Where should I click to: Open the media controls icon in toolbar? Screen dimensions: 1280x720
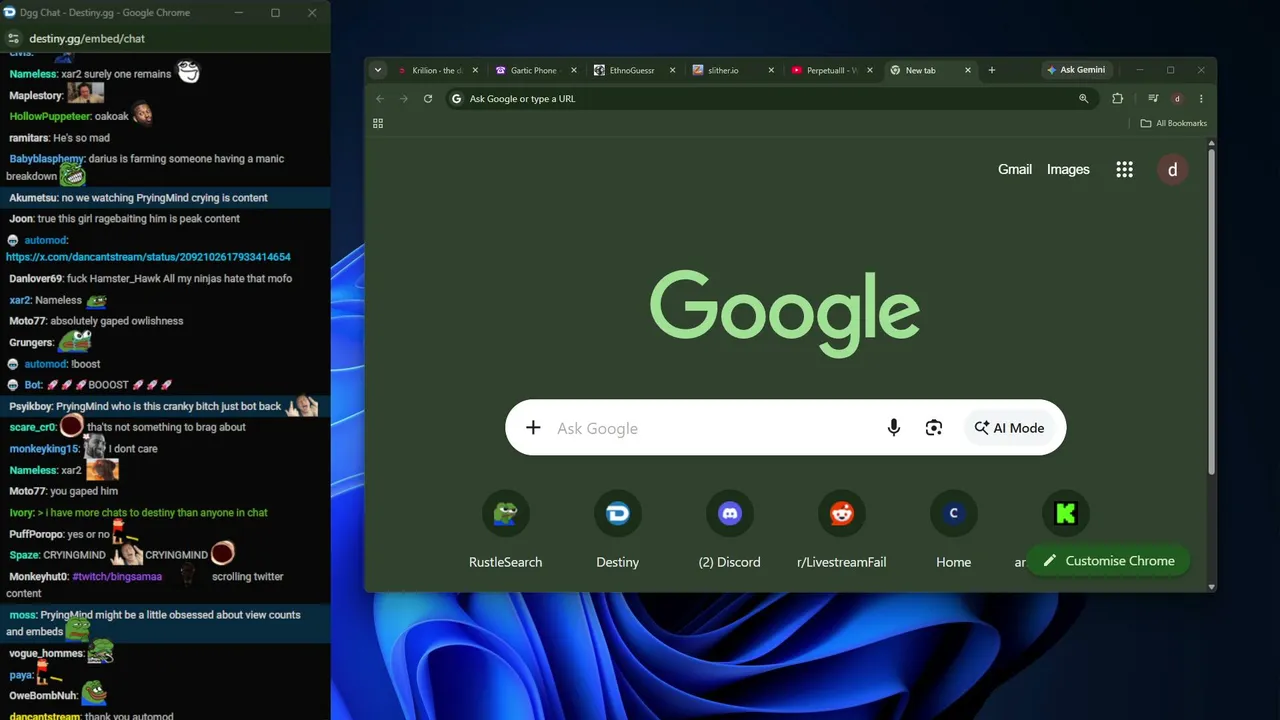tap(1153, 99)
